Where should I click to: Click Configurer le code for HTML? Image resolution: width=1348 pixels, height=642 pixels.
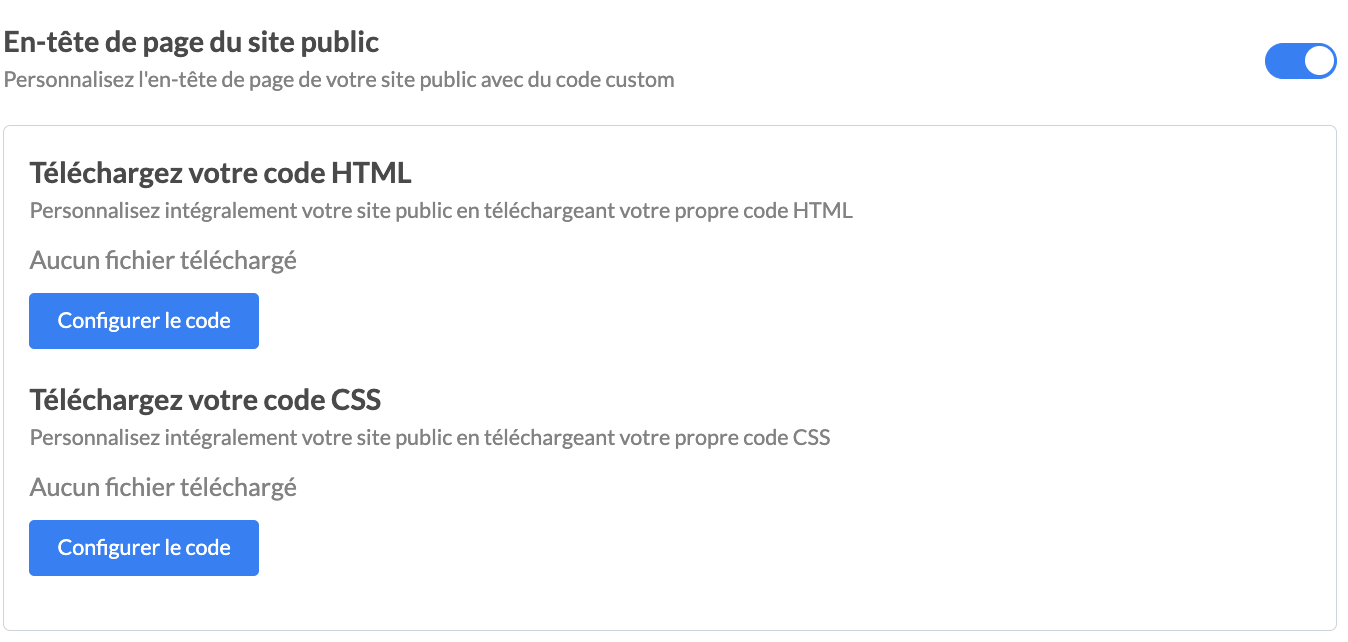pyautogui.click(x=144, y=321)
